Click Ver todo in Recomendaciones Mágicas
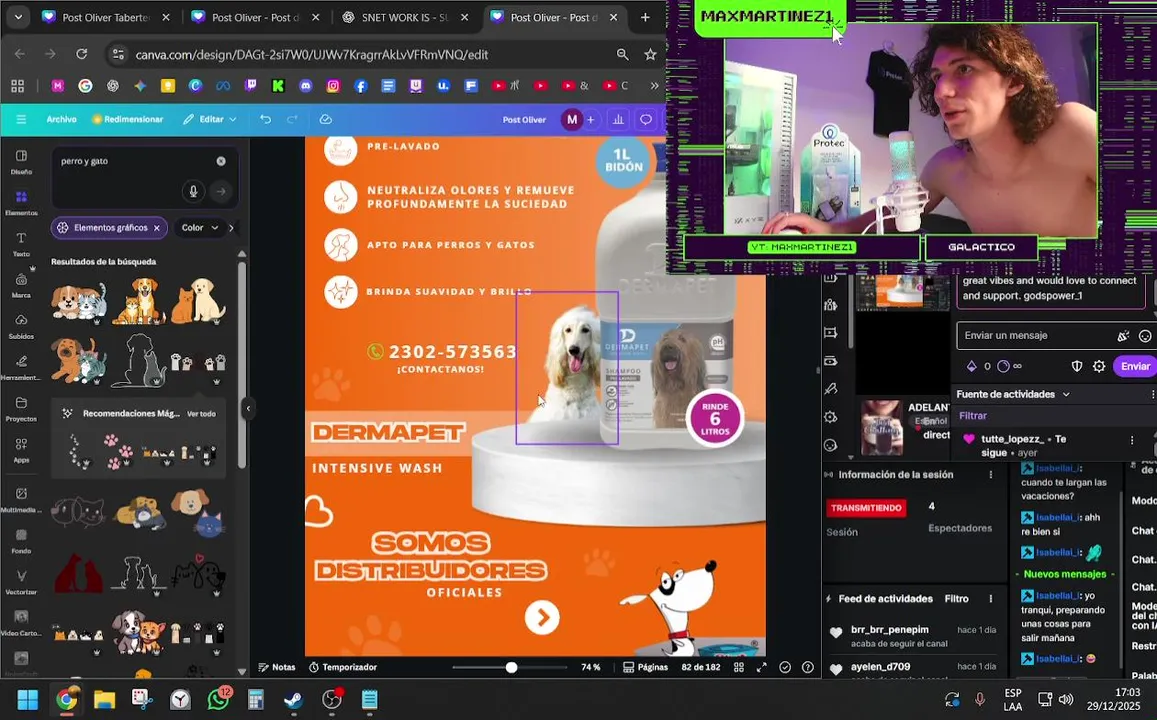Image resolution: width=1157 pixels, height=720 pixels. 201,414
